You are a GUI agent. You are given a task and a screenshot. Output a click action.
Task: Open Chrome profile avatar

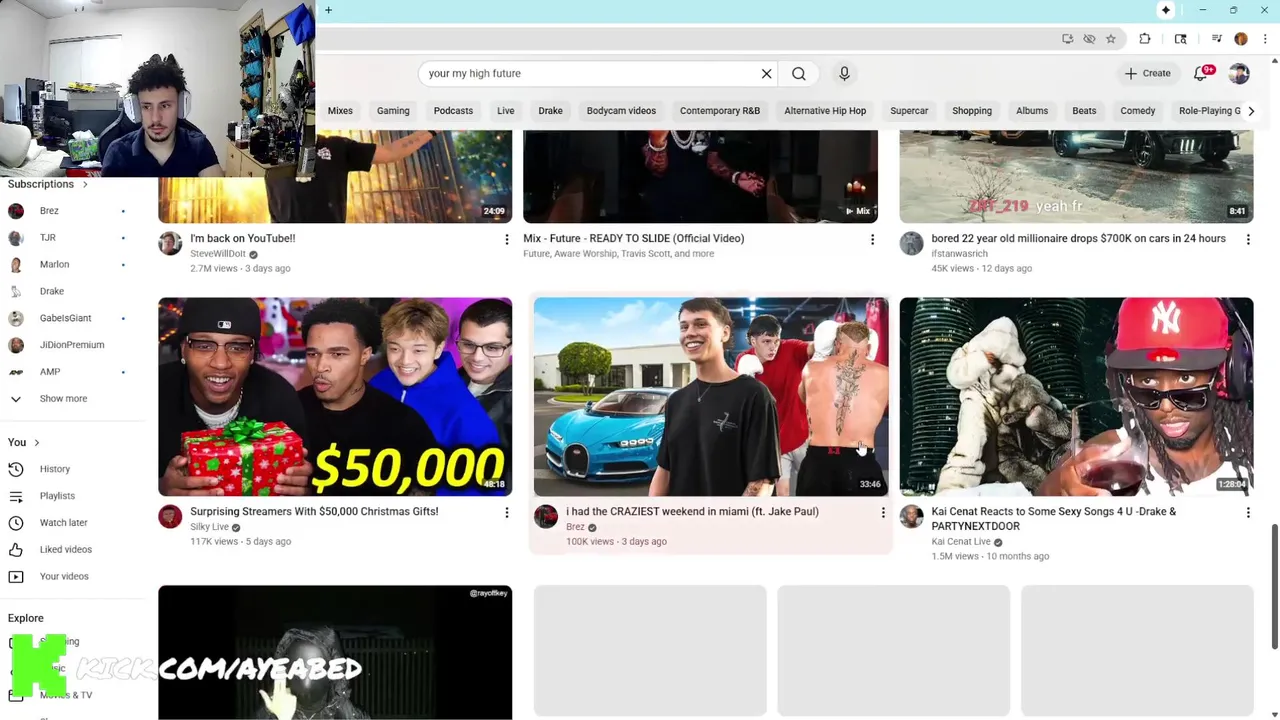click(x=1241, y=39)
